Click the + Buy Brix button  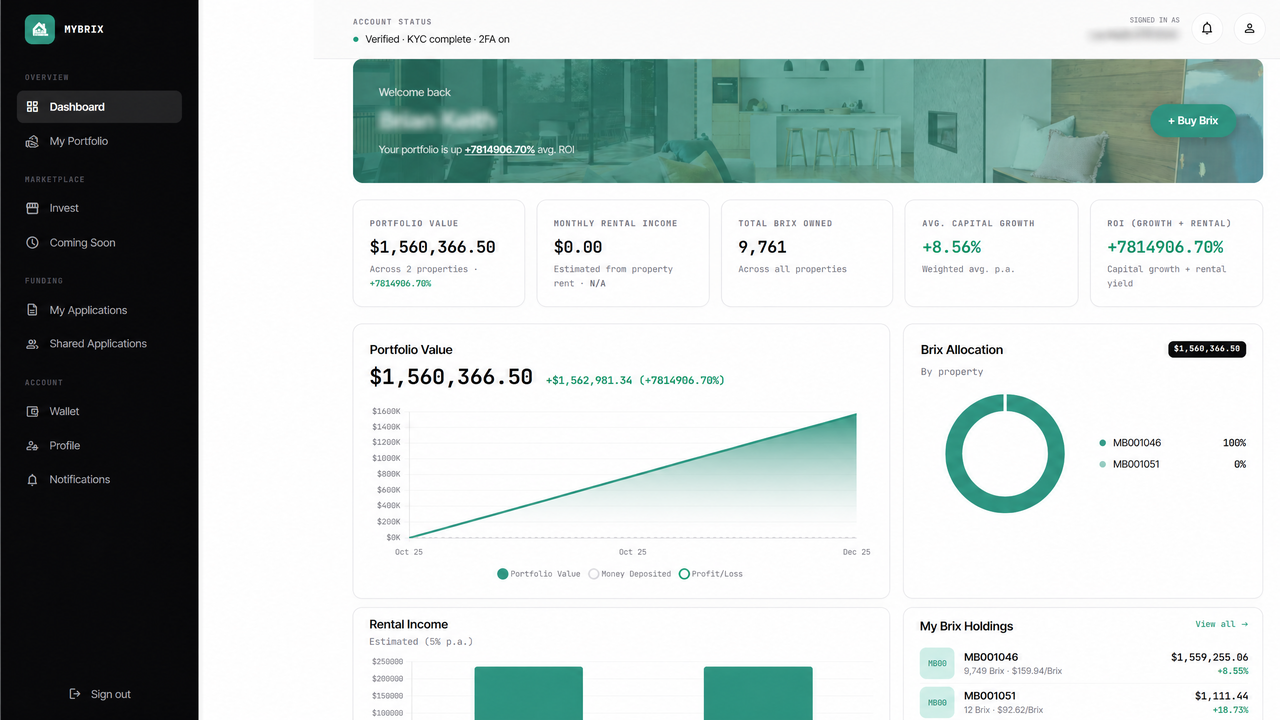pyautogui.click(x=1193, y=121)
